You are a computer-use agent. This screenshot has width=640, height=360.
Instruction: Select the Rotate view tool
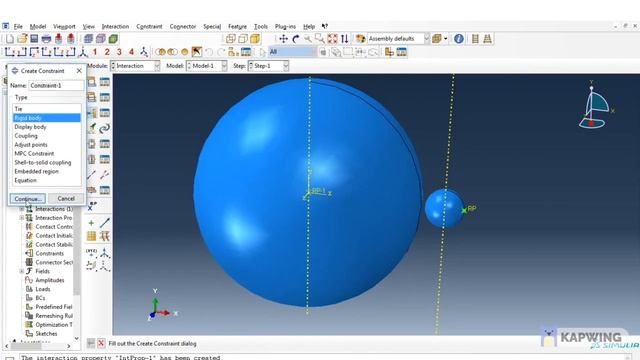click(296, 39)
